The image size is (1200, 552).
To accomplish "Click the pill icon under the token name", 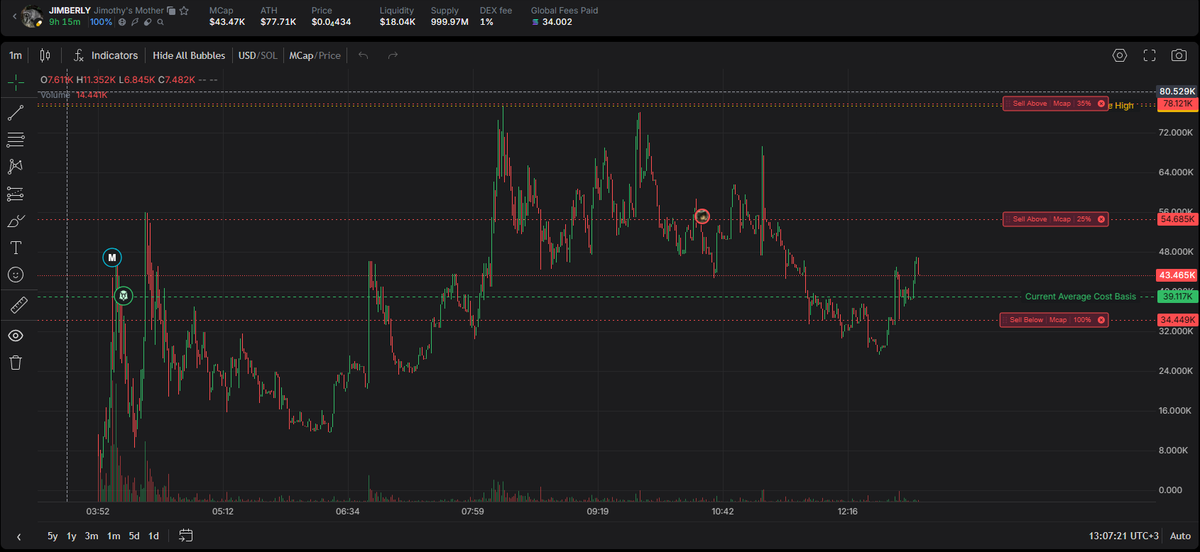I will point(147,21).
